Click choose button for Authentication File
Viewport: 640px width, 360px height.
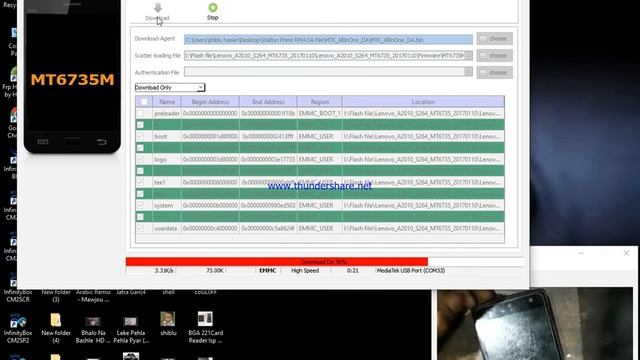pyautogui.click(x=494, y=72)
